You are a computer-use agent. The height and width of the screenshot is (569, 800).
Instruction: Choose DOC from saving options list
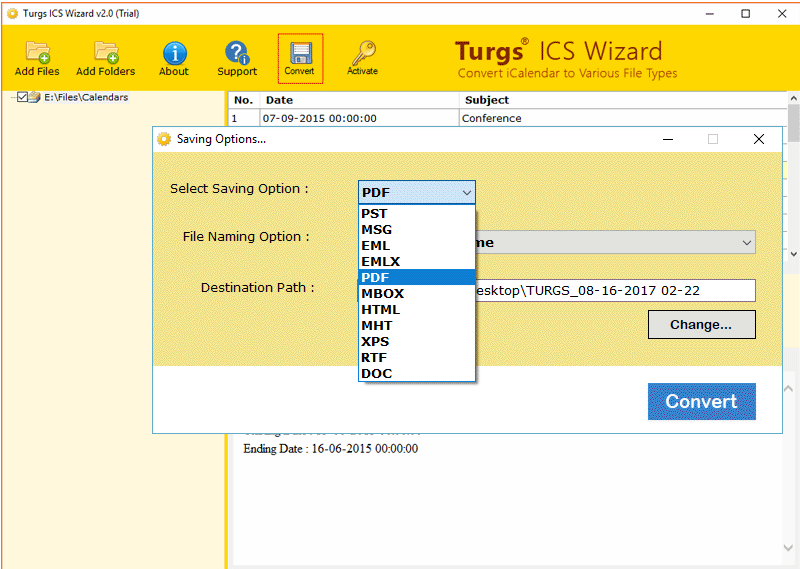417,374
